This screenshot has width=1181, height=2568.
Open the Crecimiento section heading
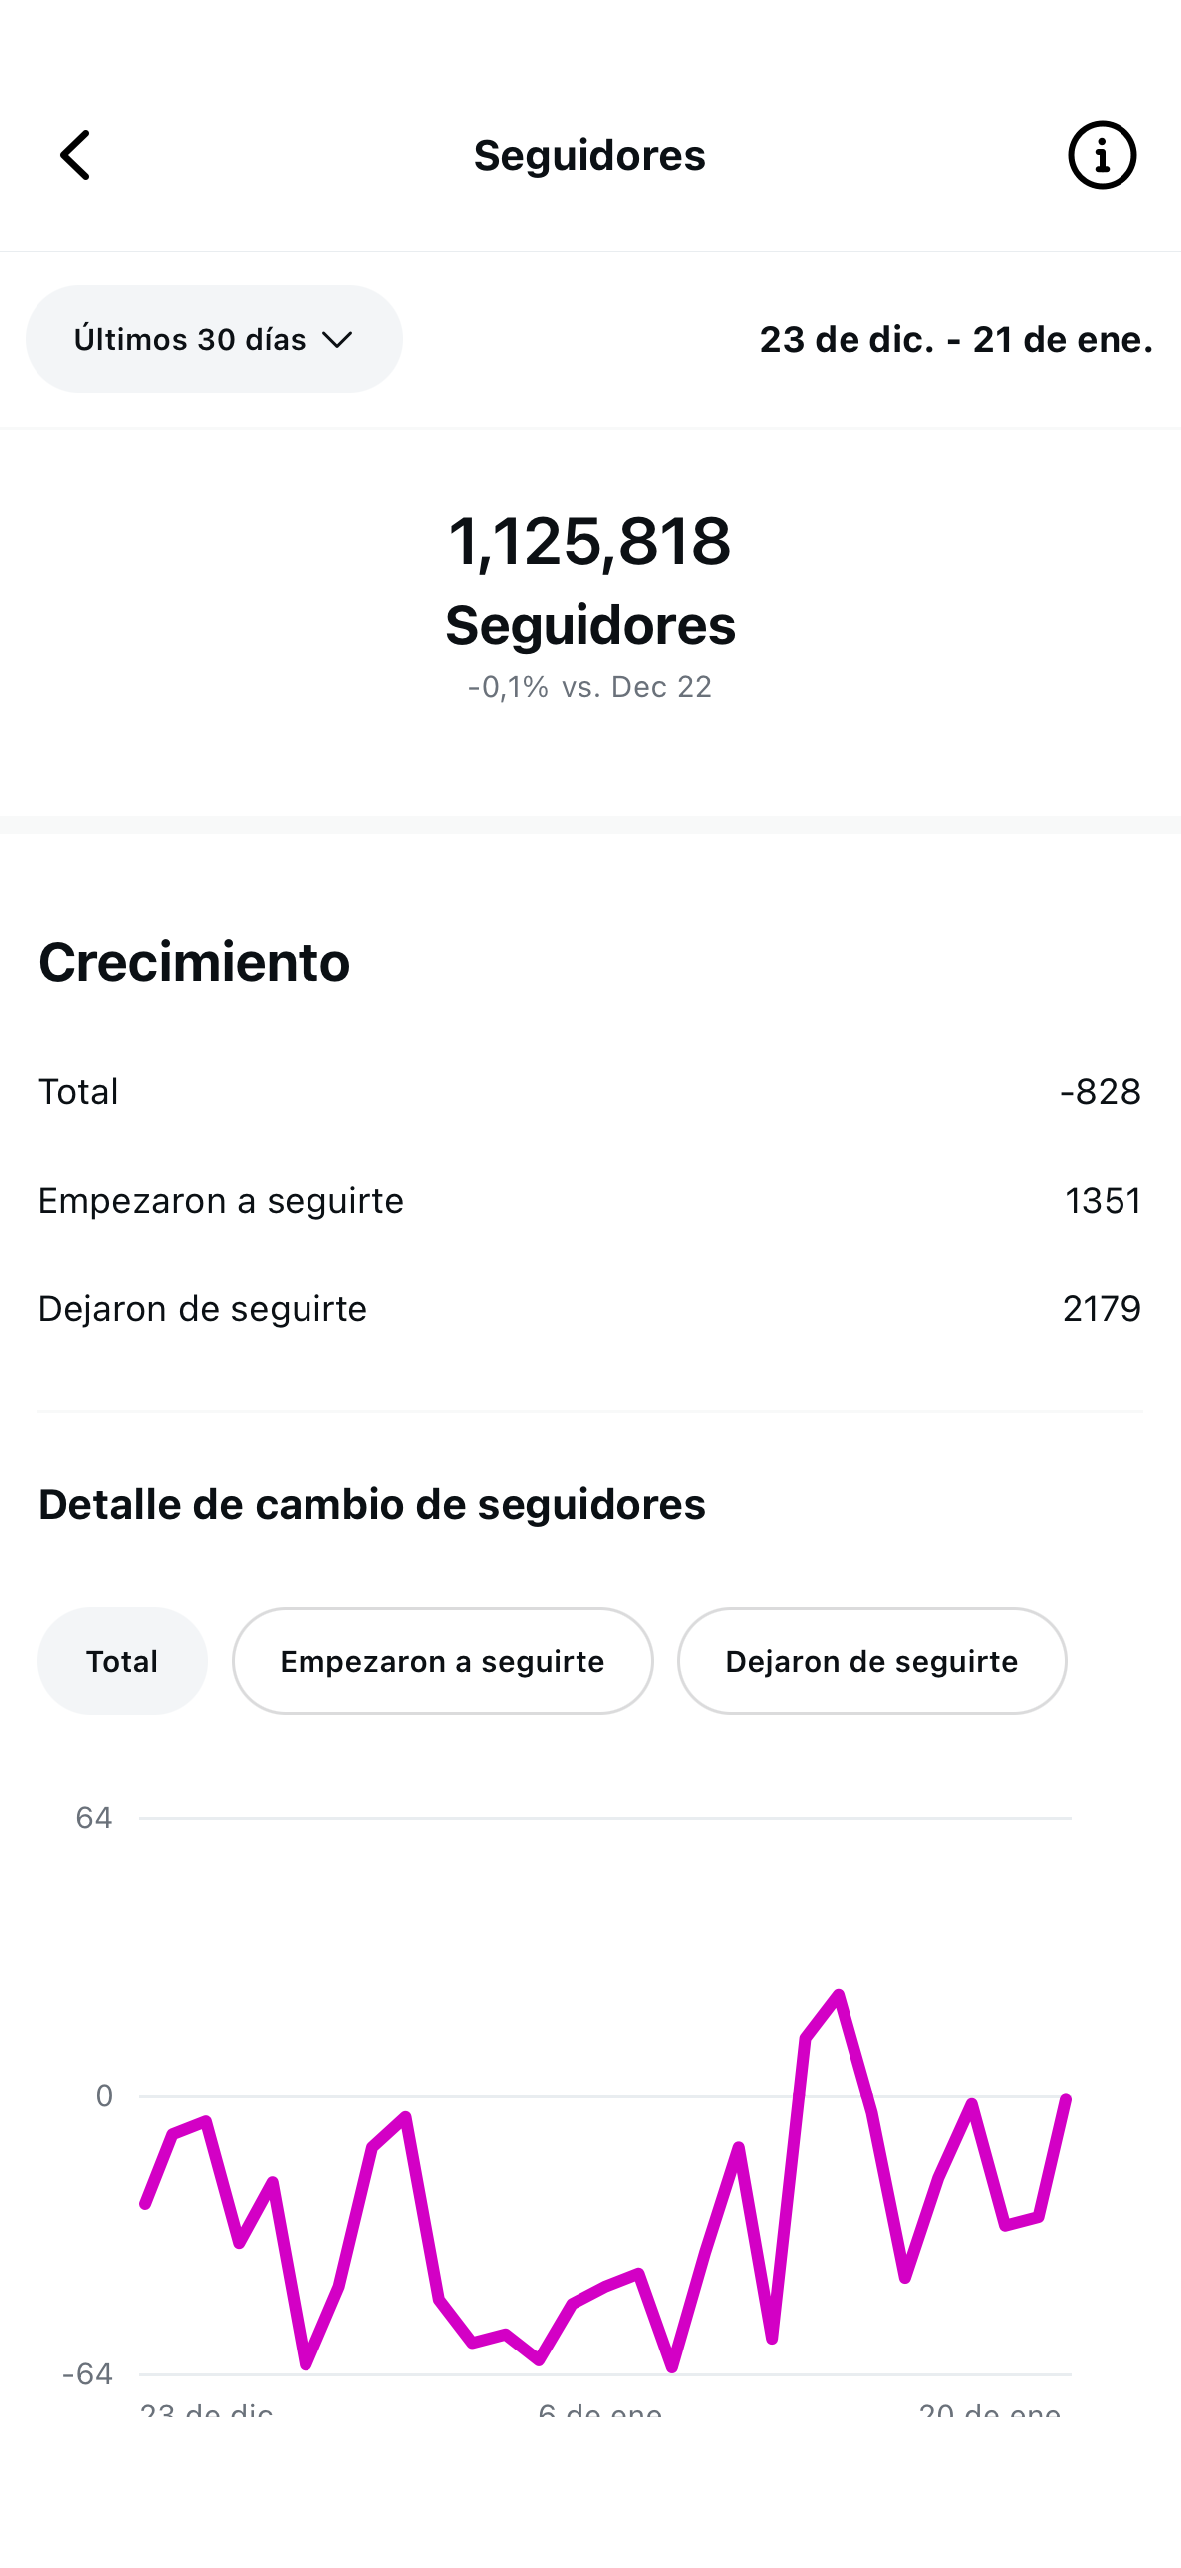coord(193,962)
